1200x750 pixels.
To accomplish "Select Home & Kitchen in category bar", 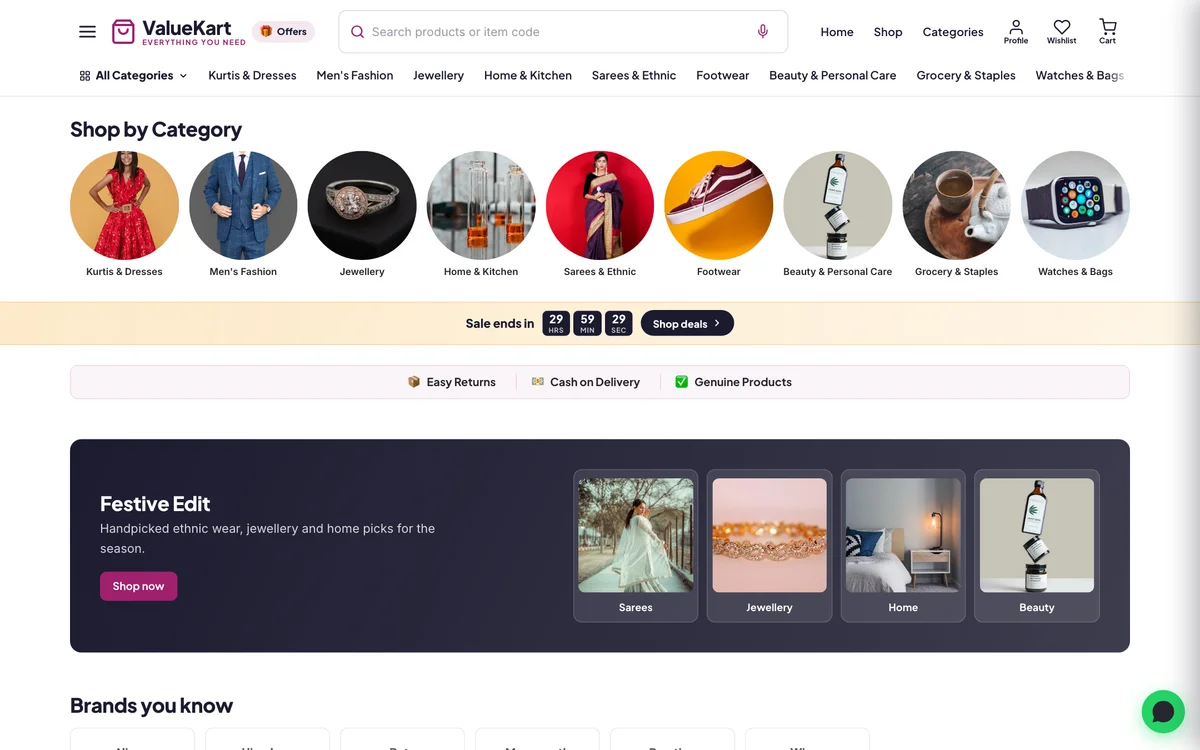I will point(528,75).
